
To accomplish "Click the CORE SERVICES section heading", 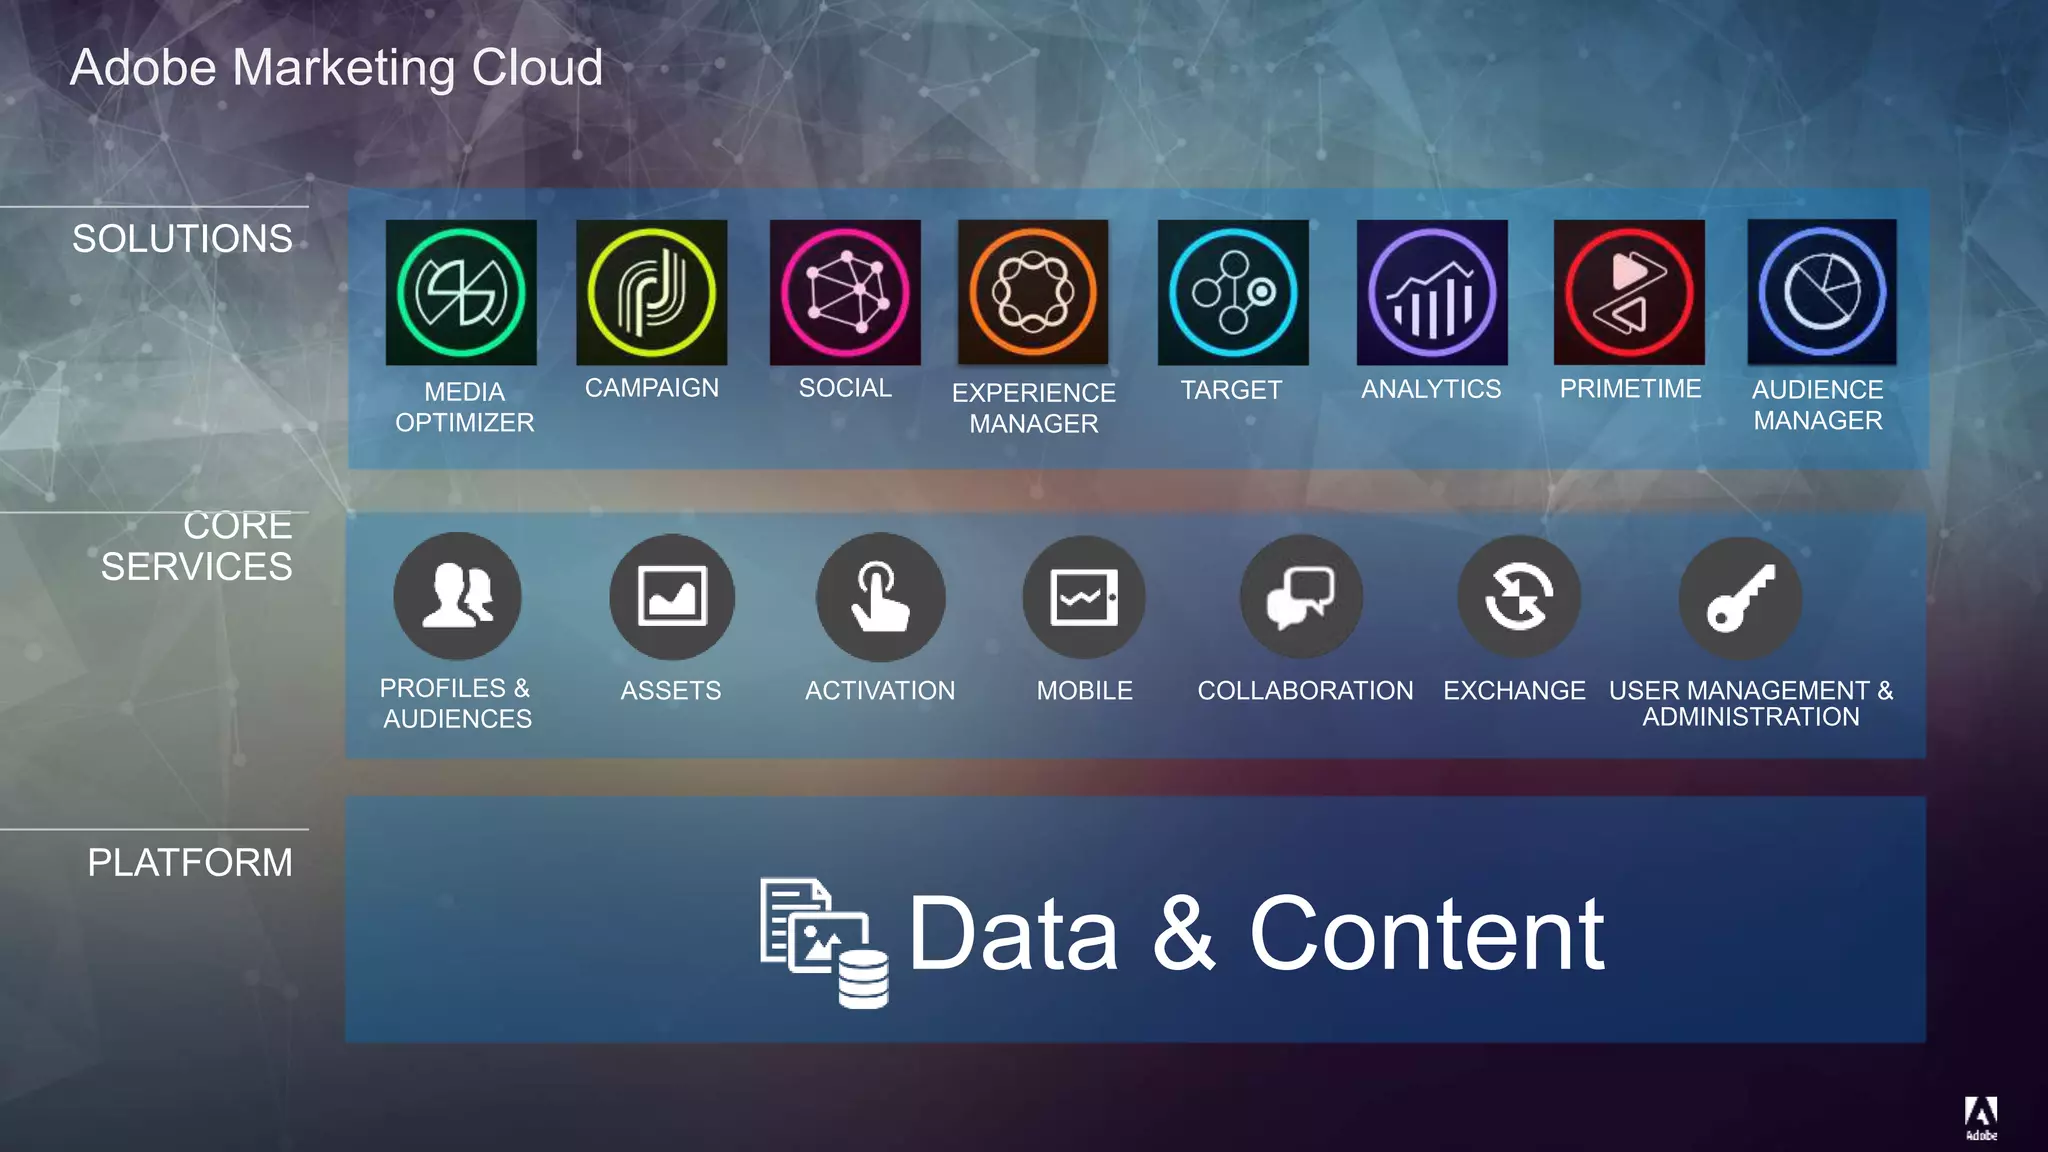I will coord(197,546).
